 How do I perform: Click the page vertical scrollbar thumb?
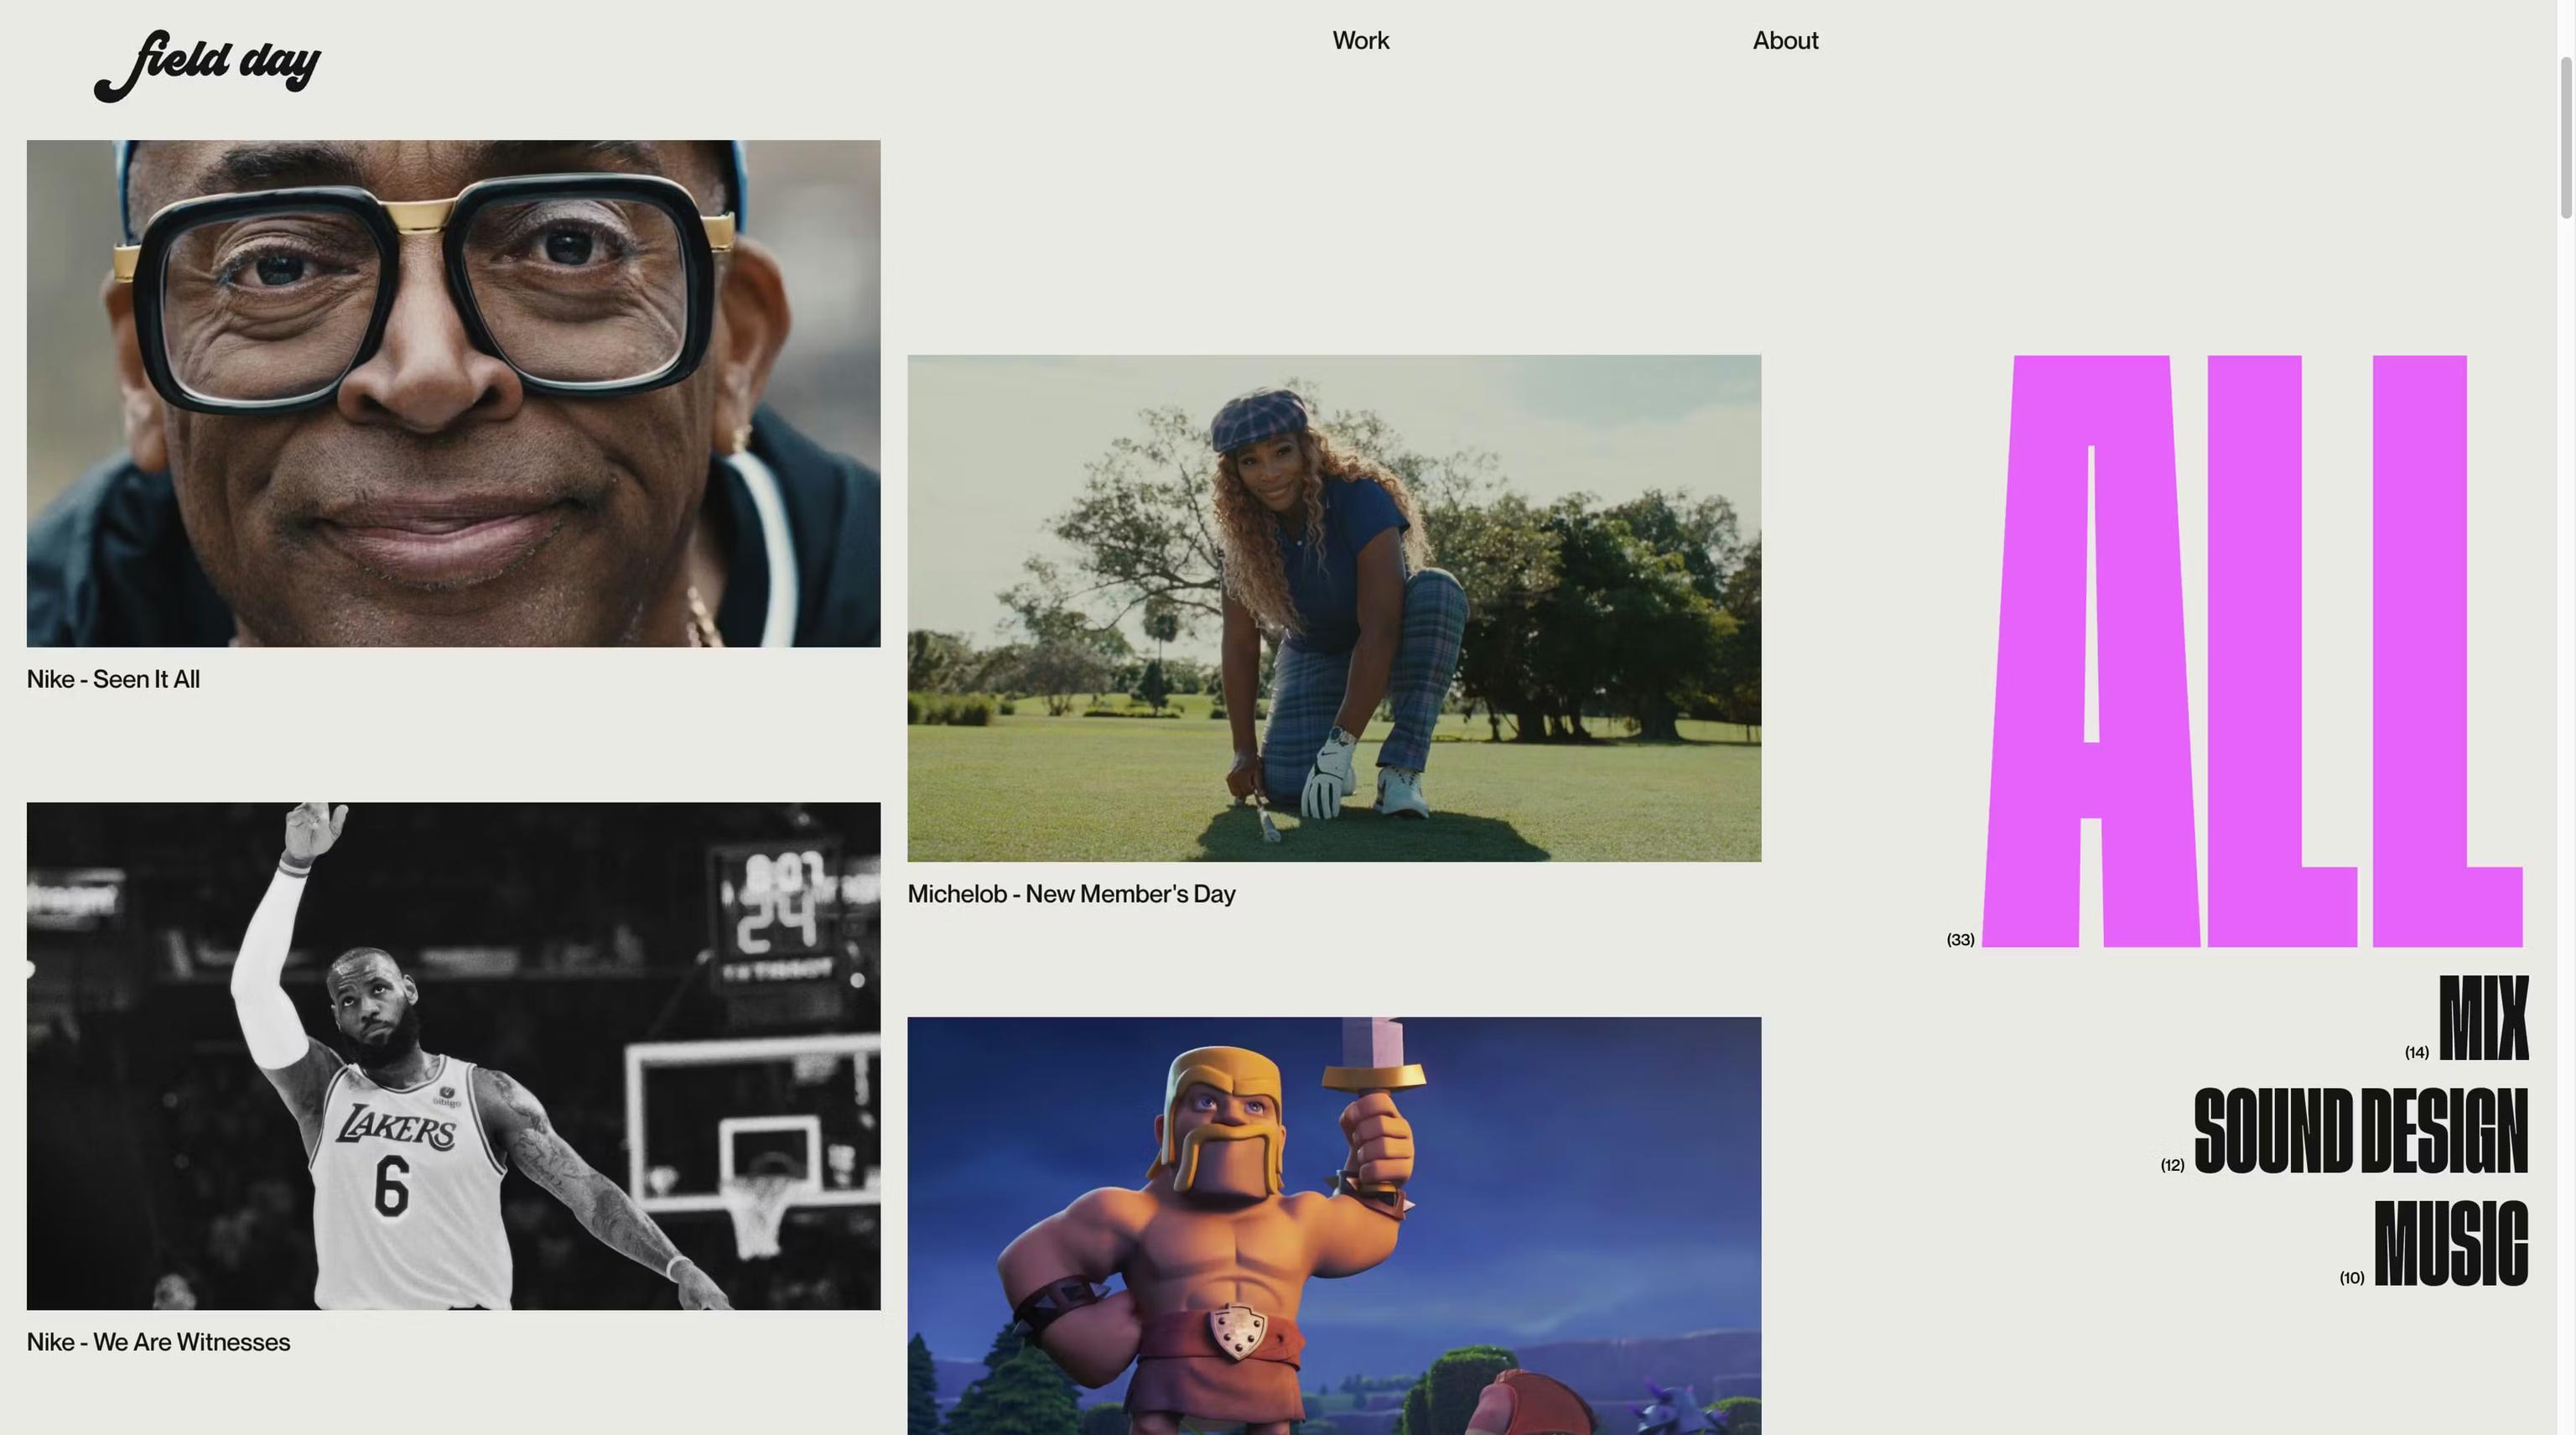point(2566,137)
